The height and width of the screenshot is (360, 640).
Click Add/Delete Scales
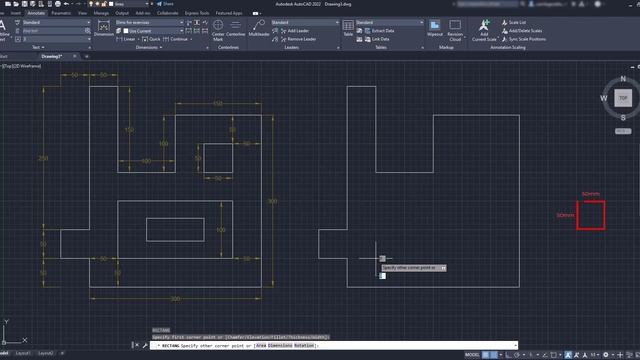(x=522, y=31)
